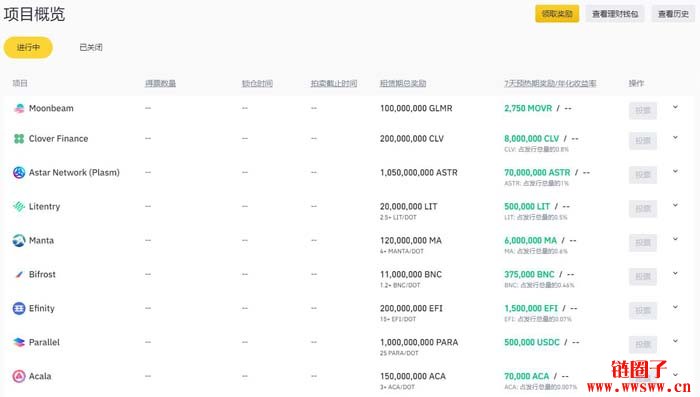
Task: Click the Acala logo icon
Action: tap(19, 376)
